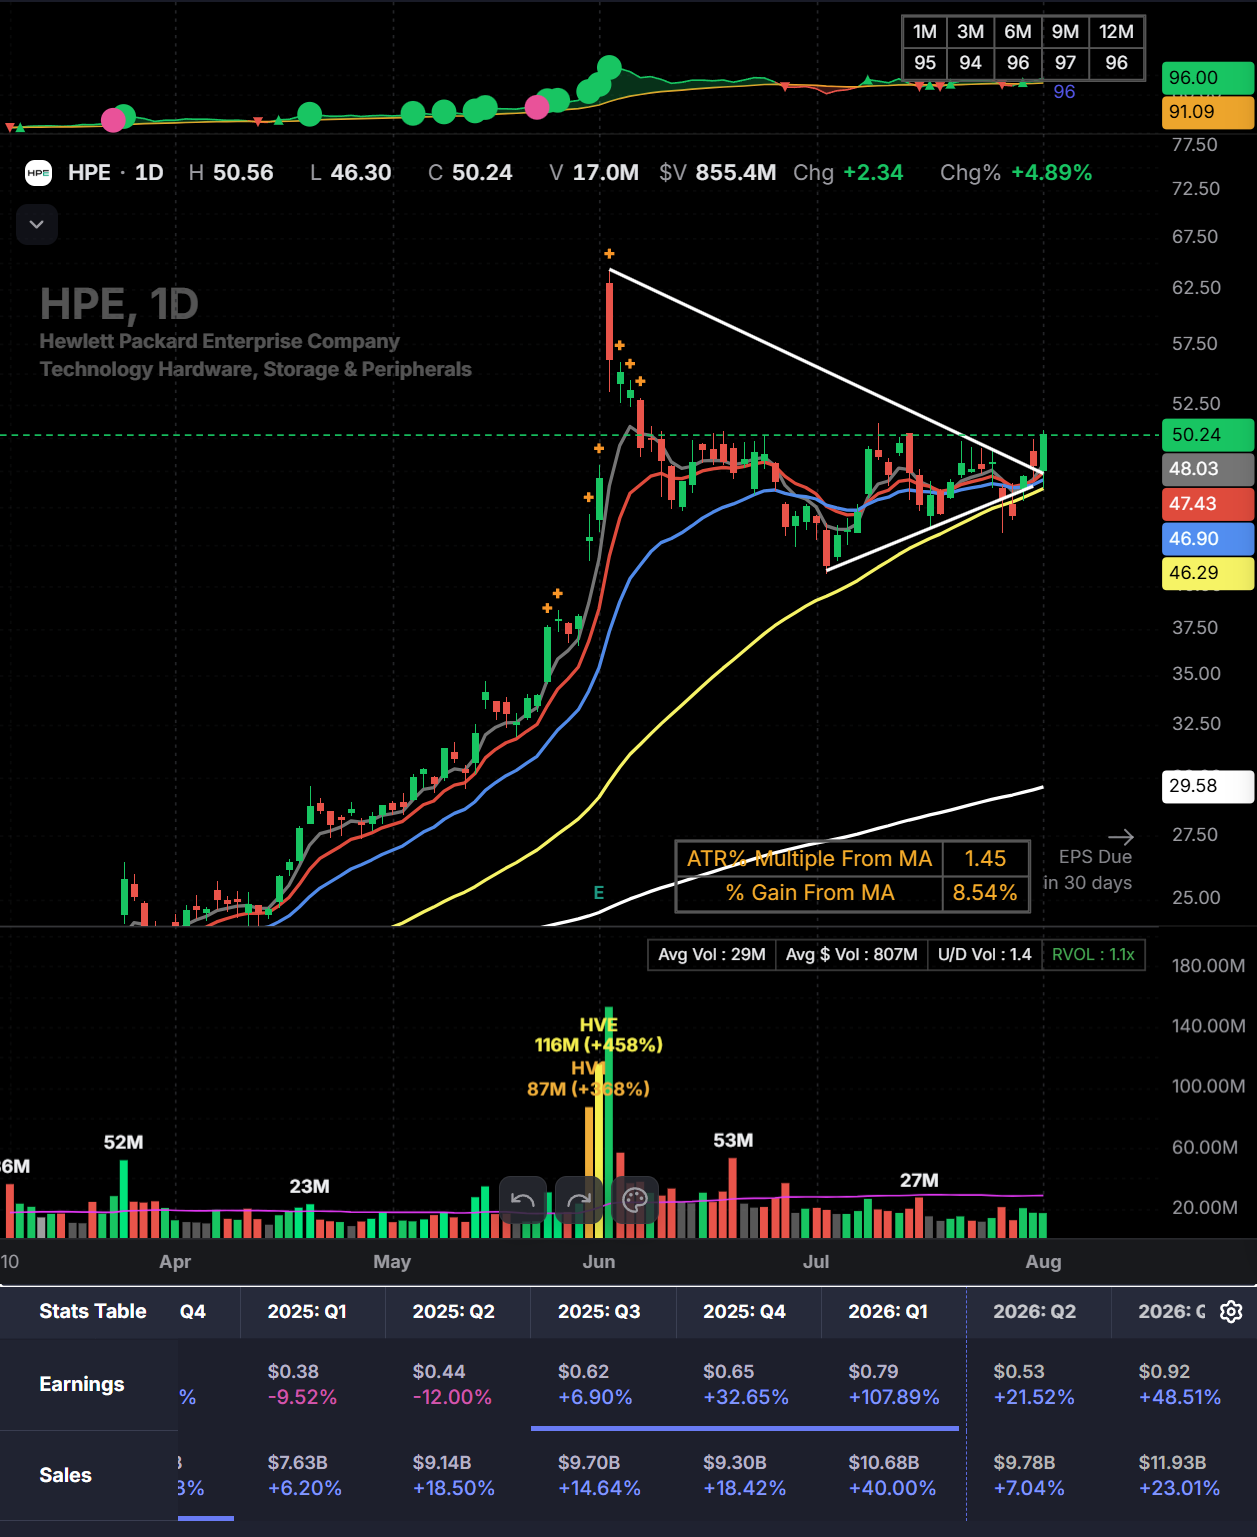The height and width of the screenshot is (1537, 1257).
Task: Click the U/D Vol : 1.4 stat
Action: (985, 955)
